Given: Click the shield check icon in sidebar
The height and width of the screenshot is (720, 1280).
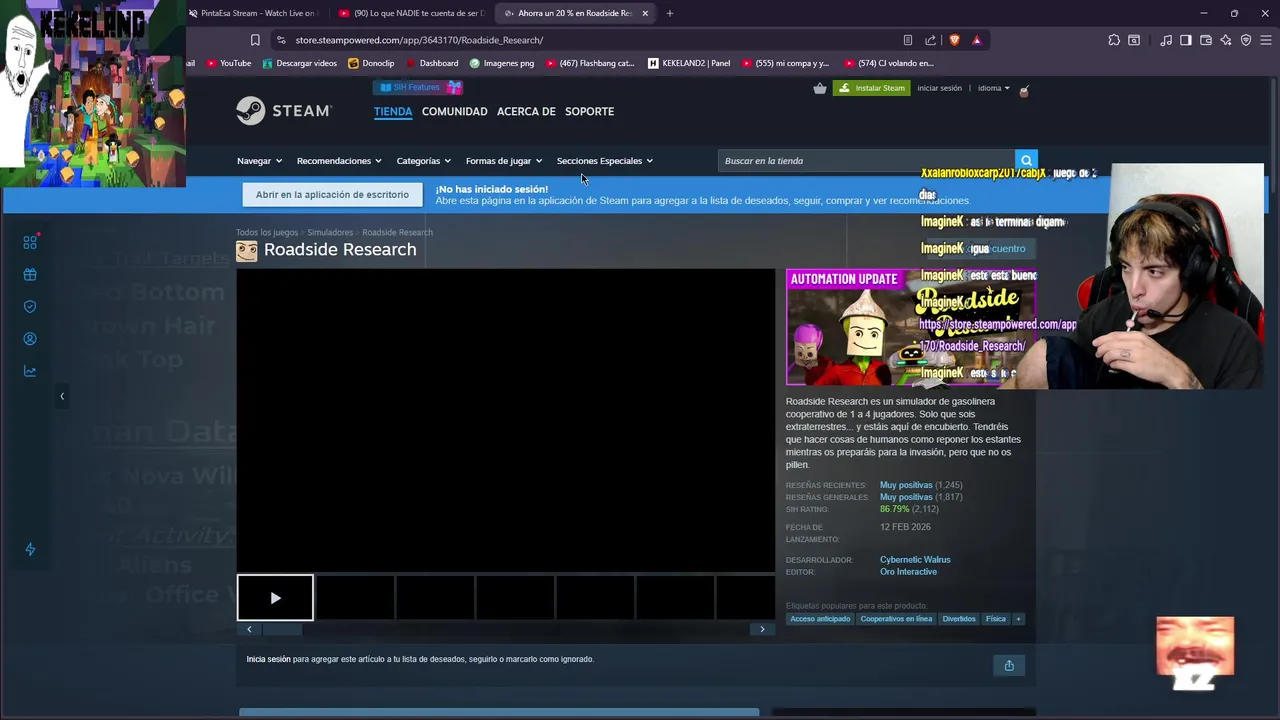Looking at the screenshot, I should click(x=30, y=306).
